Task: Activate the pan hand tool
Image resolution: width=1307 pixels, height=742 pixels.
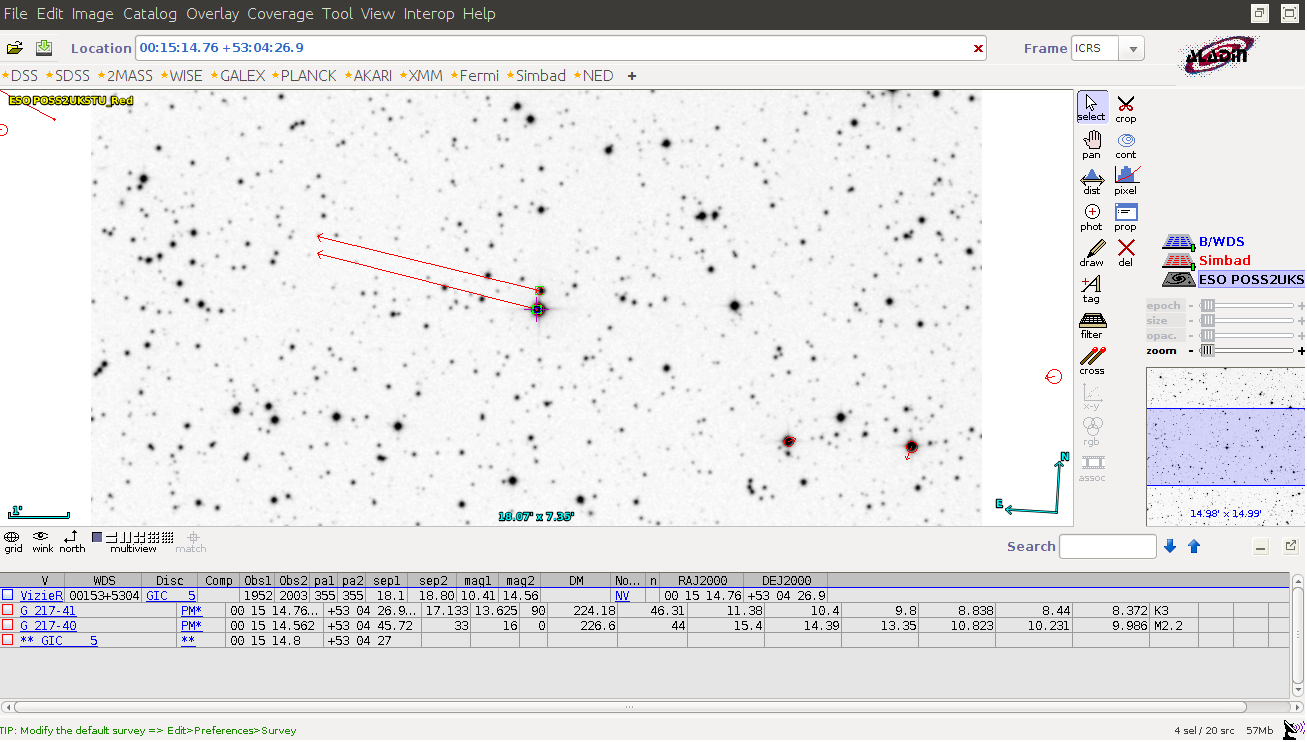Action: click(1091, 142)
